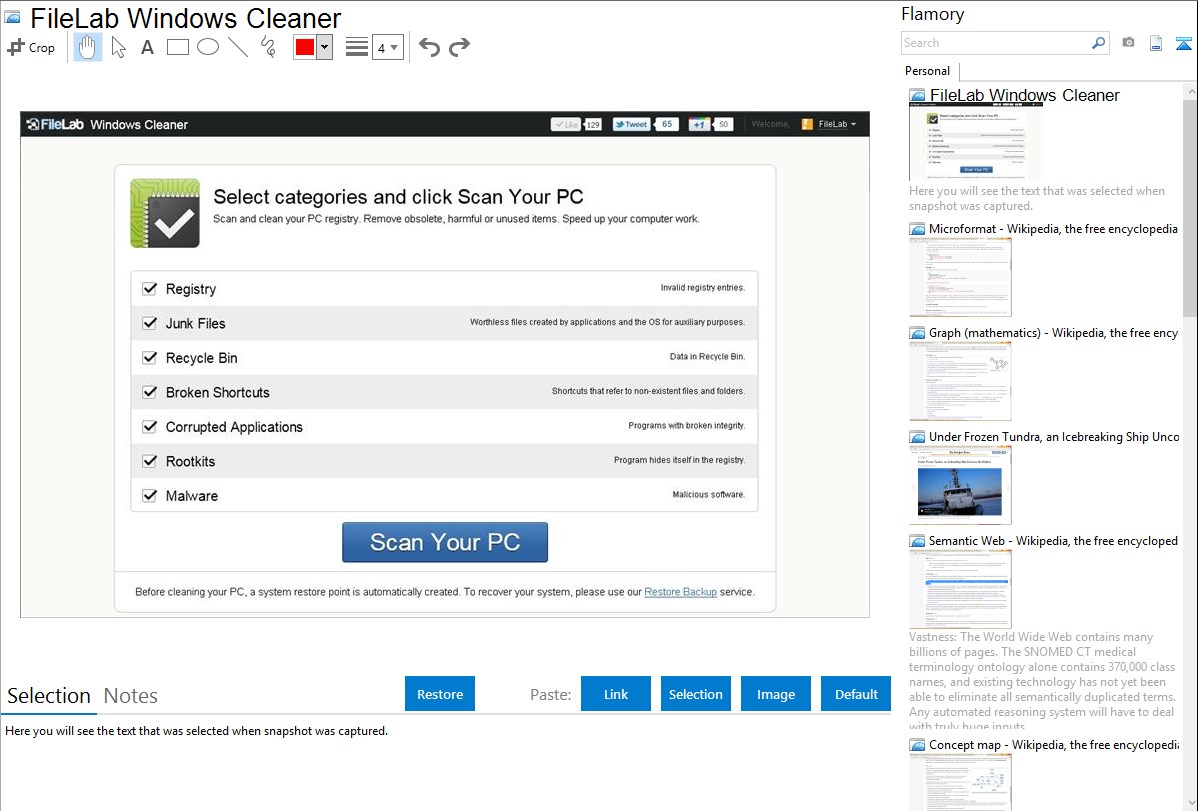Click the green checkmark cleaner logo
Screen dimensions: 1198x811
pyautogui.click(x=165, y=213)
